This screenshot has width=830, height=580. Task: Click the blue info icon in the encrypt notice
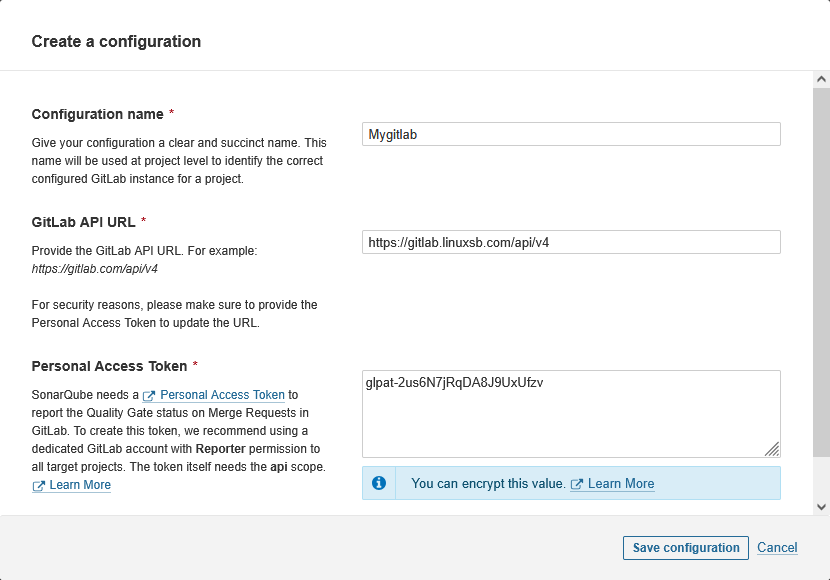[379, 483]
